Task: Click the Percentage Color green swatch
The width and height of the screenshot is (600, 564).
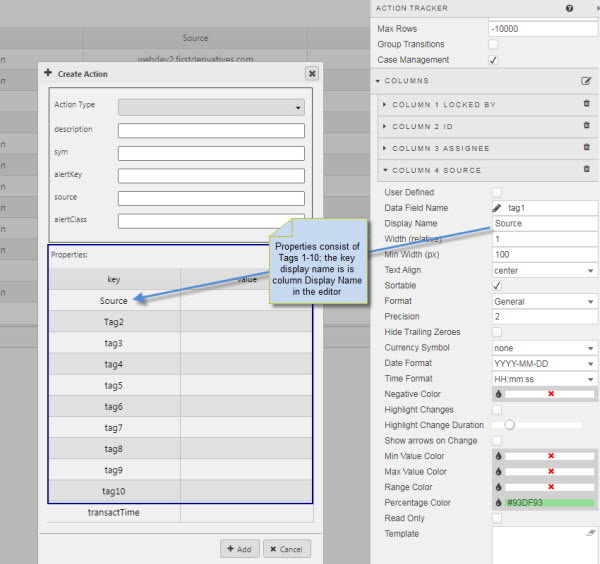Action: pos(548,503)
